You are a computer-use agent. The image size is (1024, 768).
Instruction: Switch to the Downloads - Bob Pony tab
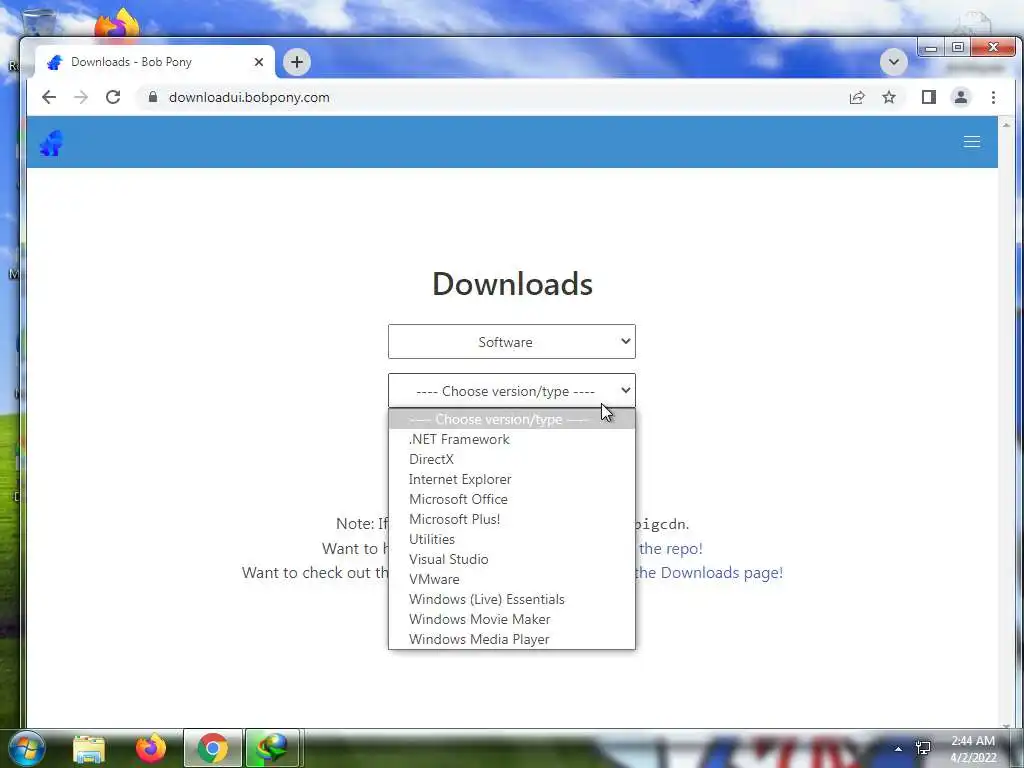154,62
